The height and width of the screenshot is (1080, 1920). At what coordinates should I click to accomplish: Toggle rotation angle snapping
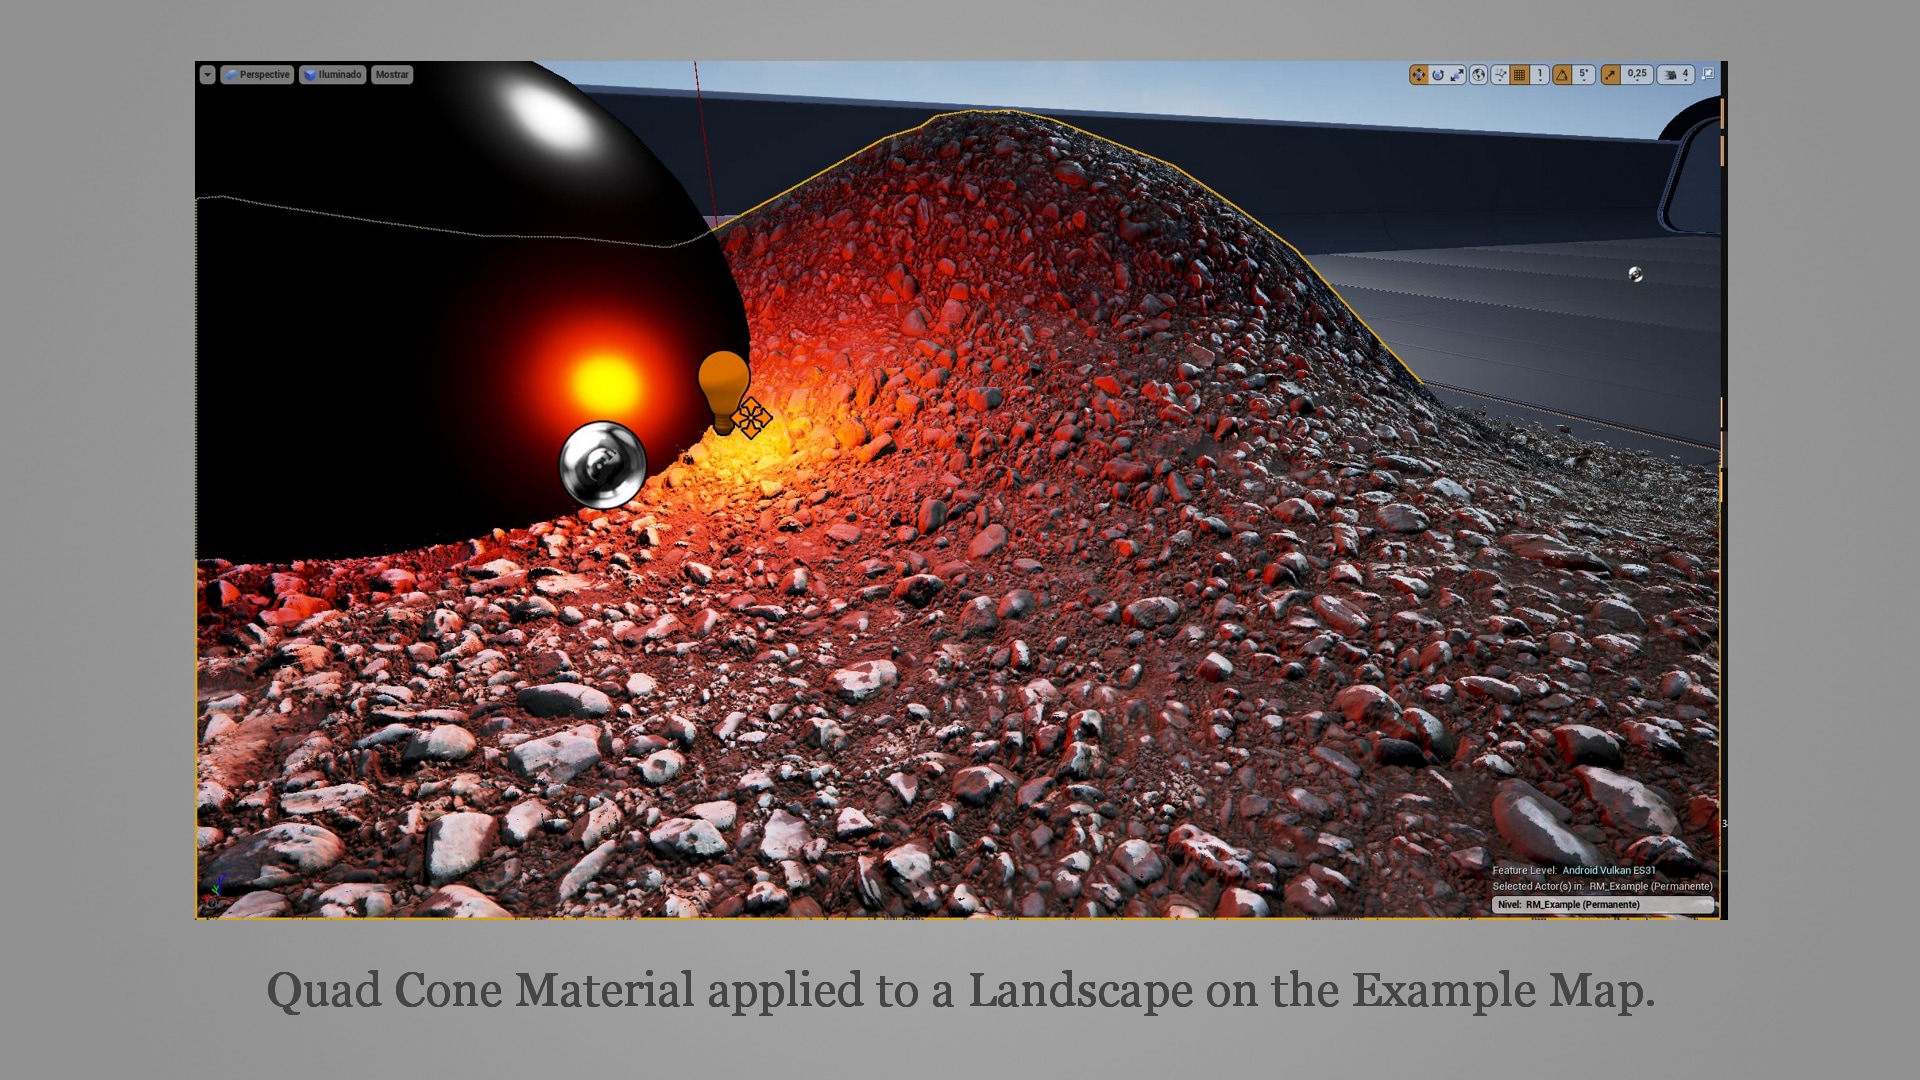1562,75
